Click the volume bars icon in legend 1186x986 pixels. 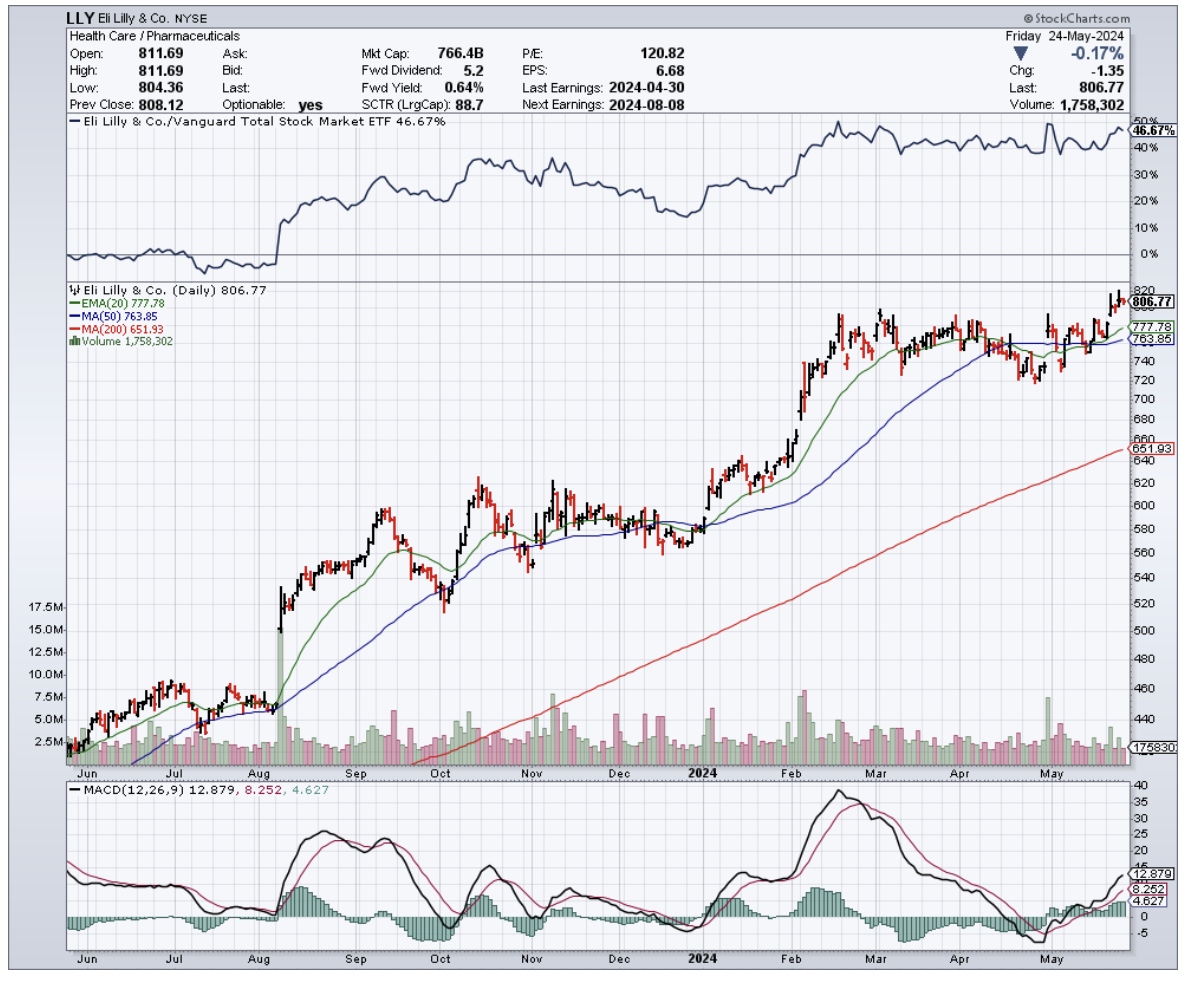tap(72, 341)
